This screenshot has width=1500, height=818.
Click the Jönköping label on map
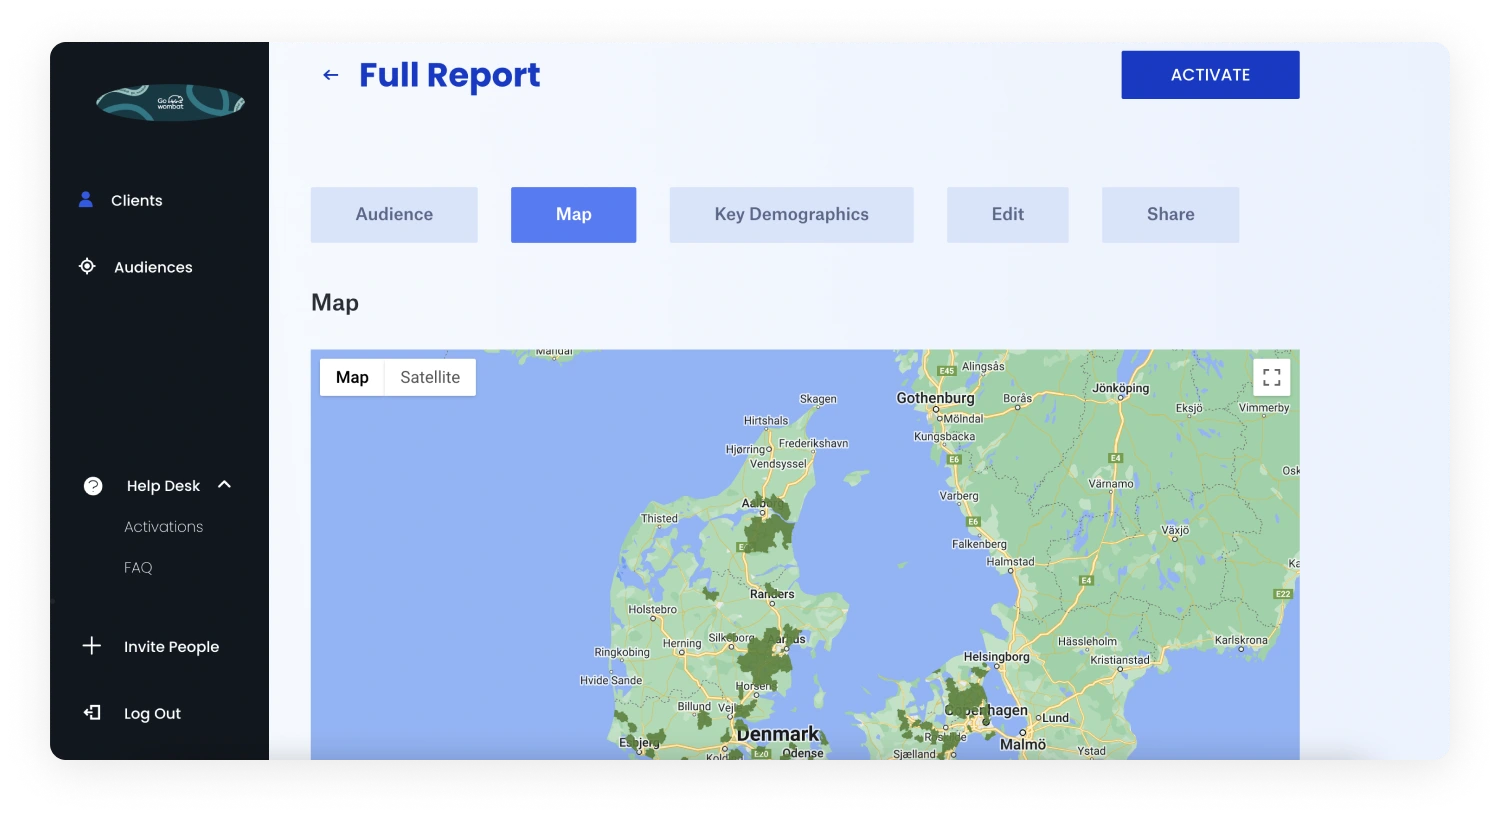1120,388
